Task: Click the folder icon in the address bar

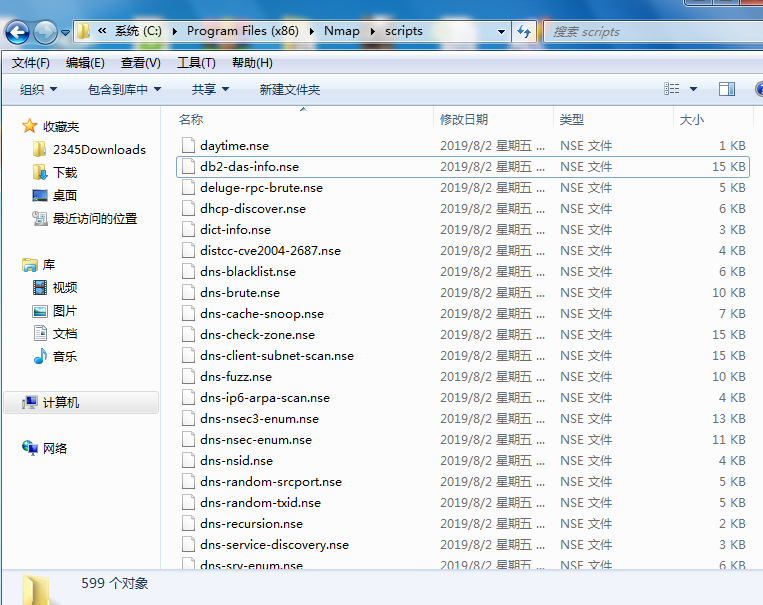Action: [84, 31]
